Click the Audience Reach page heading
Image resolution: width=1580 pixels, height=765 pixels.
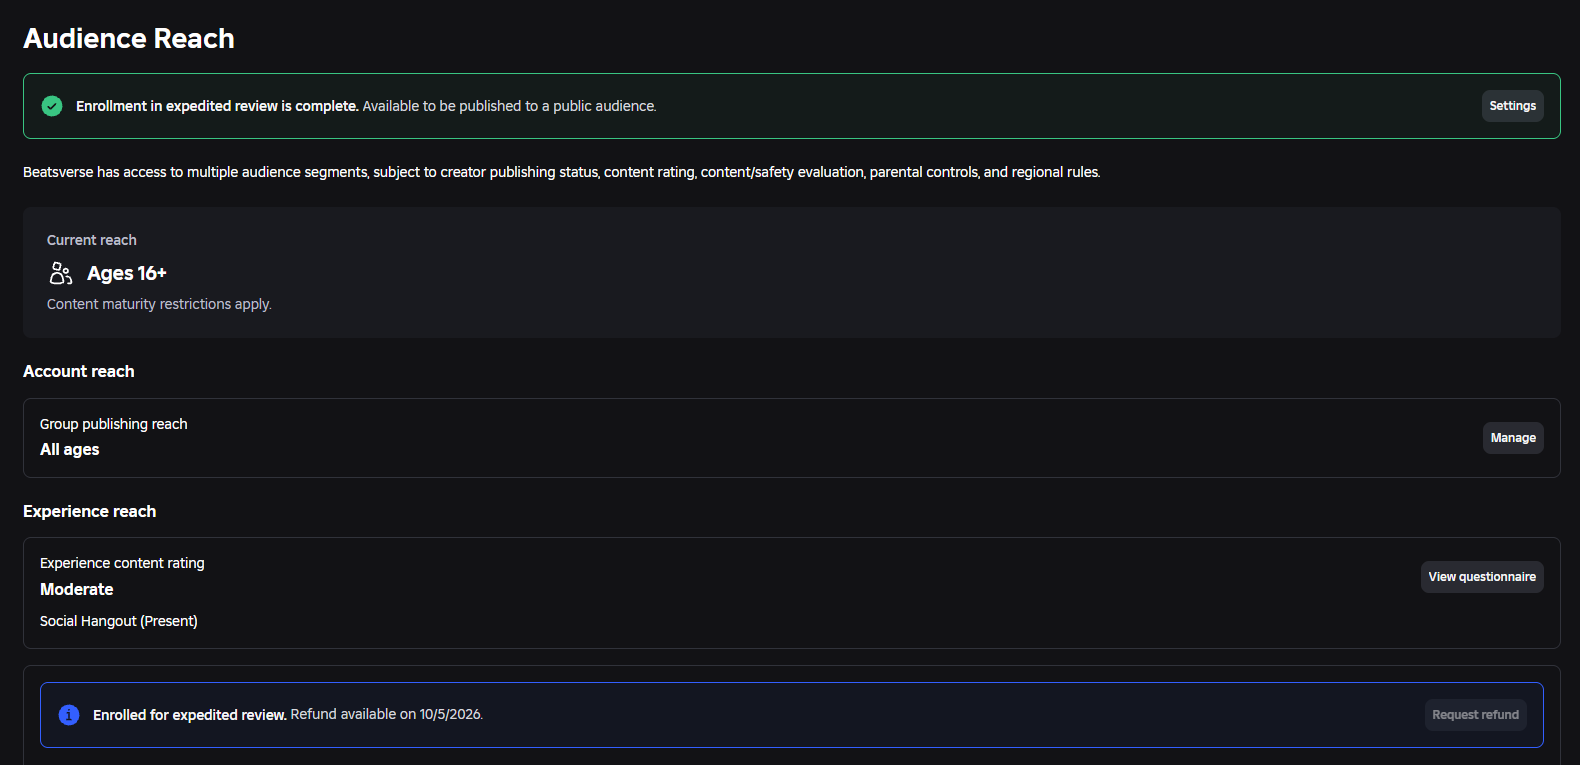click(x=129, y=38)
